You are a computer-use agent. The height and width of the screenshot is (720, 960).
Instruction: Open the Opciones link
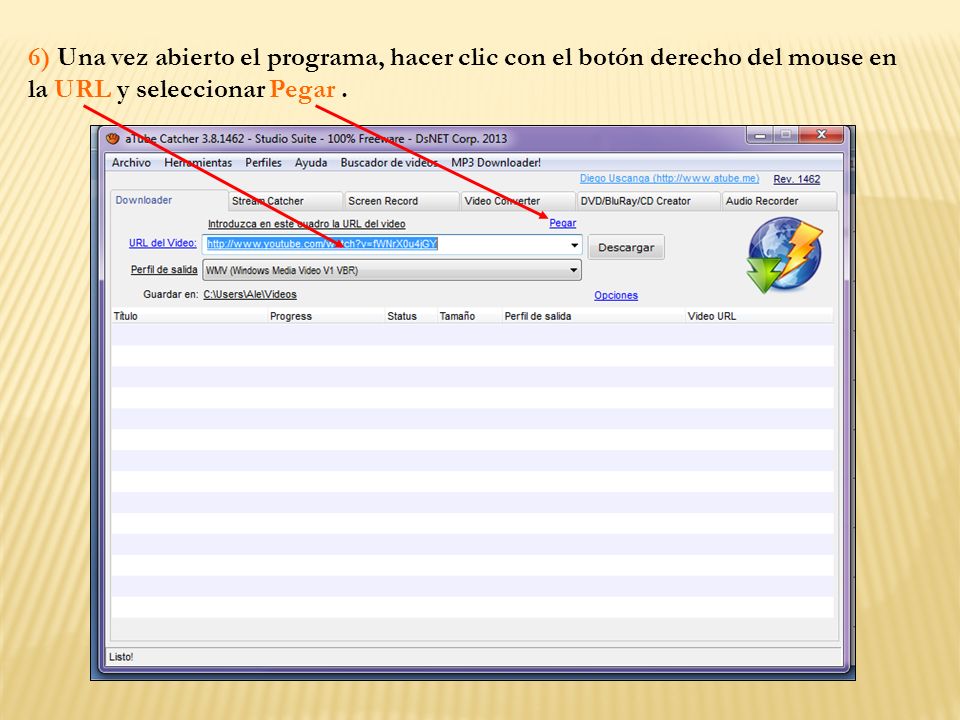coord(616,295)
